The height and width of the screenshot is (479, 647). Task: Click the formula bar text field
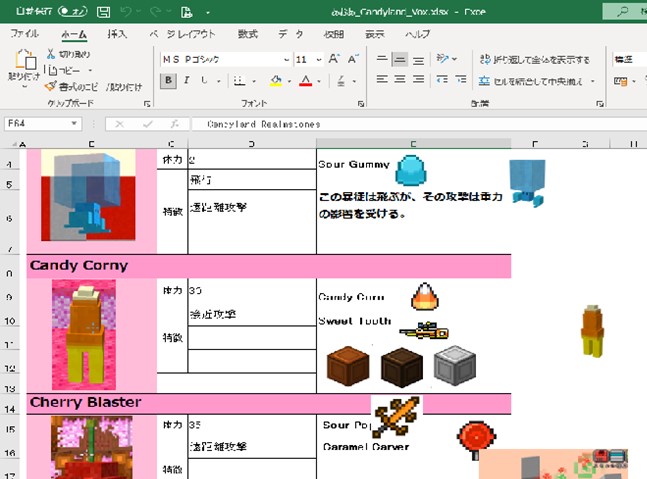[x=419, y=124]
